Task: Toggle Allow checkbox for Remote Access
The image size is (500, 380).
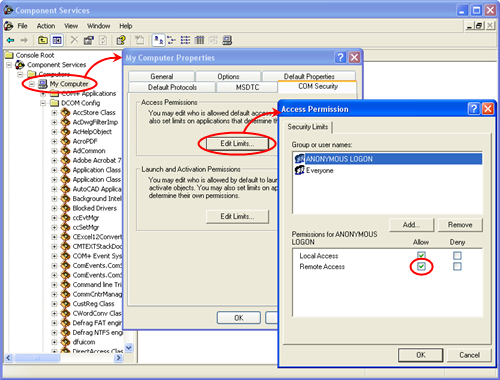Action: [421, 266]
